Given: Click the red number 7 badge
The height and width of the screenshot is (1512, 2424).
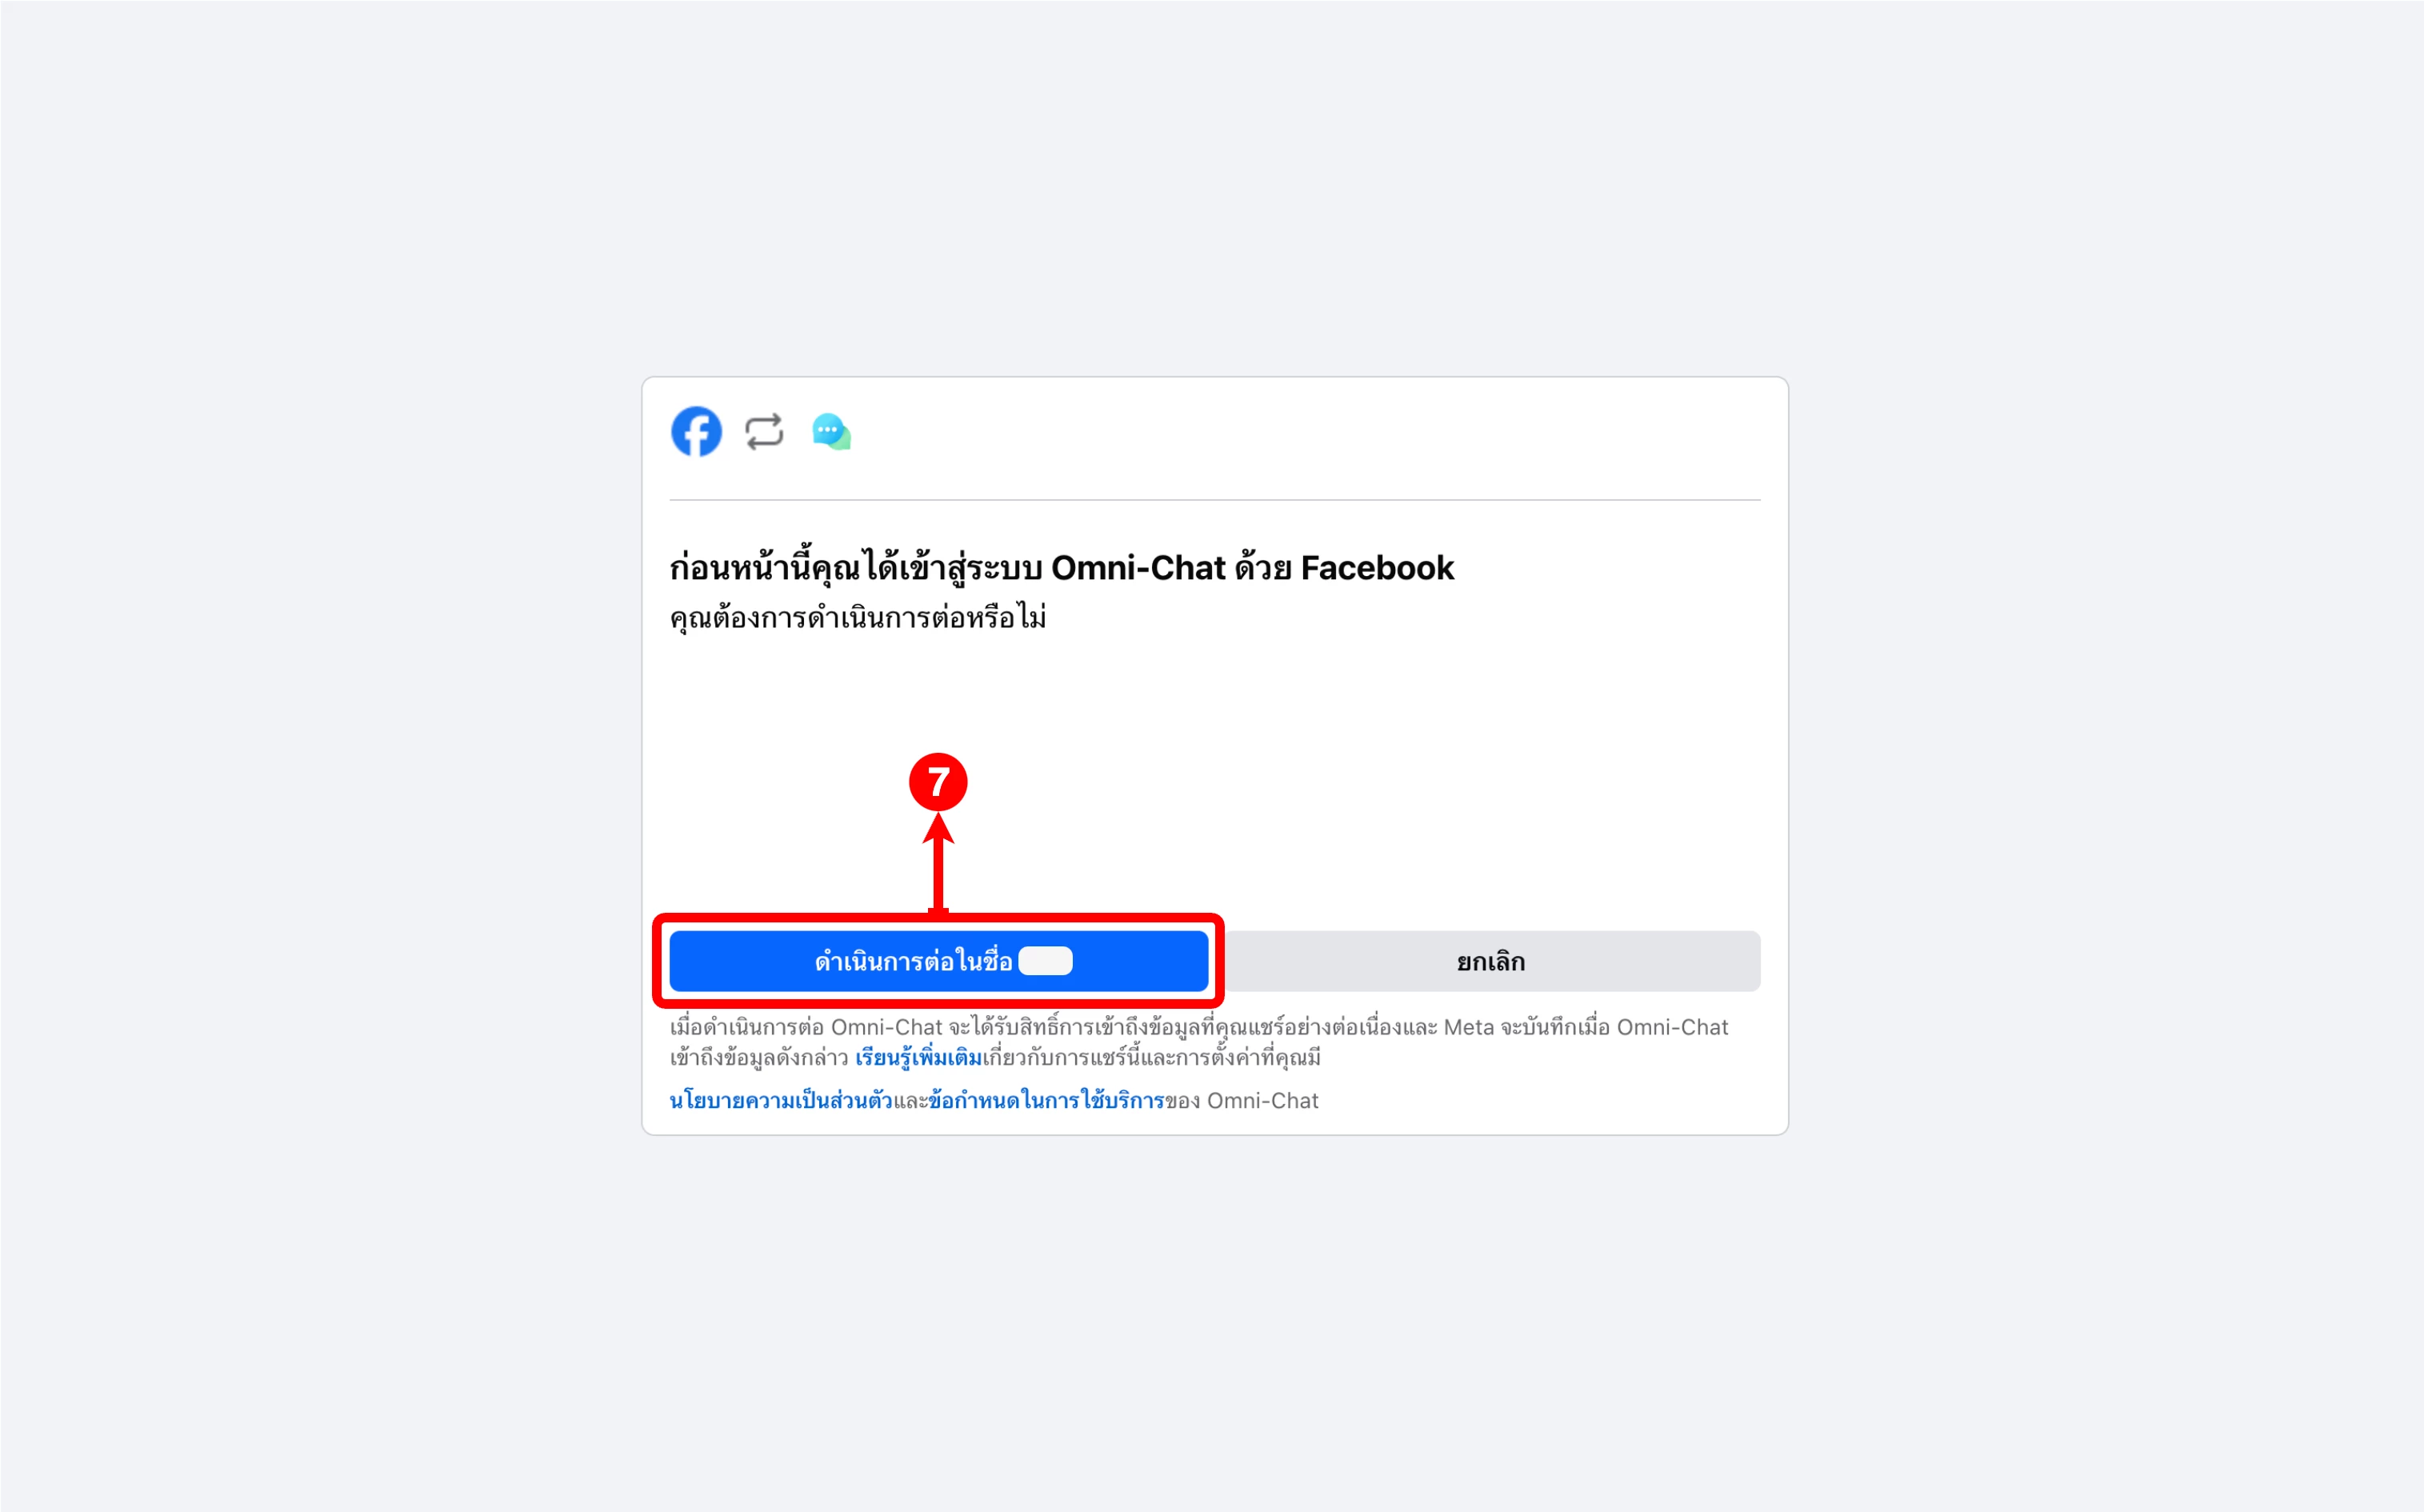Looking at the screenshot, I should click(x=938, y=782).
